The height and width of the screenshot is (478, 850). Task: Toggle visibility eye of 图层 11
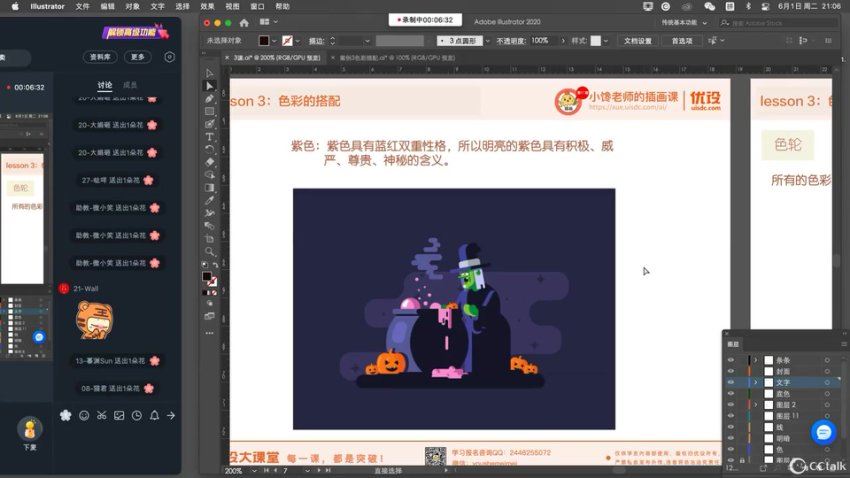[731, 416]
